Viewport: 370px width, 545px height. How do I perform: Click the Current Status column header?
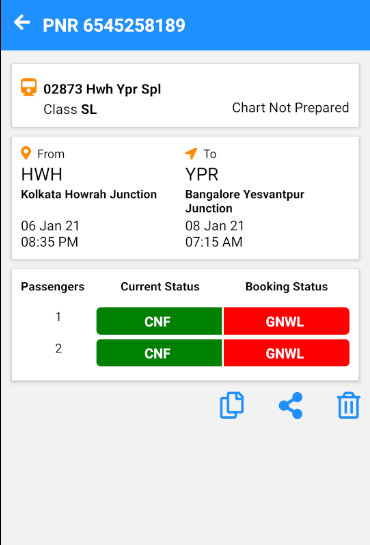click(x=160, y=286)
